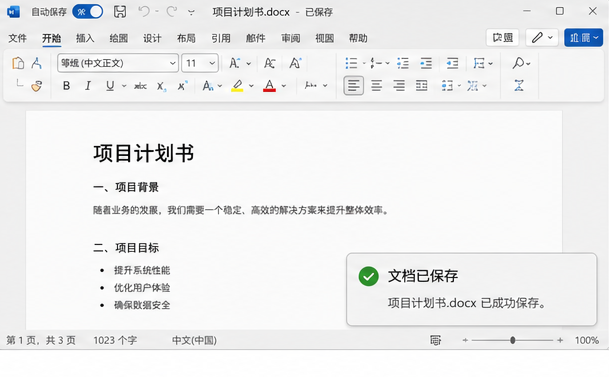Image resolution: width=609 pixels, height=377 pixels.
Task: Switch to the 审阅 tab
Action: pos(291,38)
